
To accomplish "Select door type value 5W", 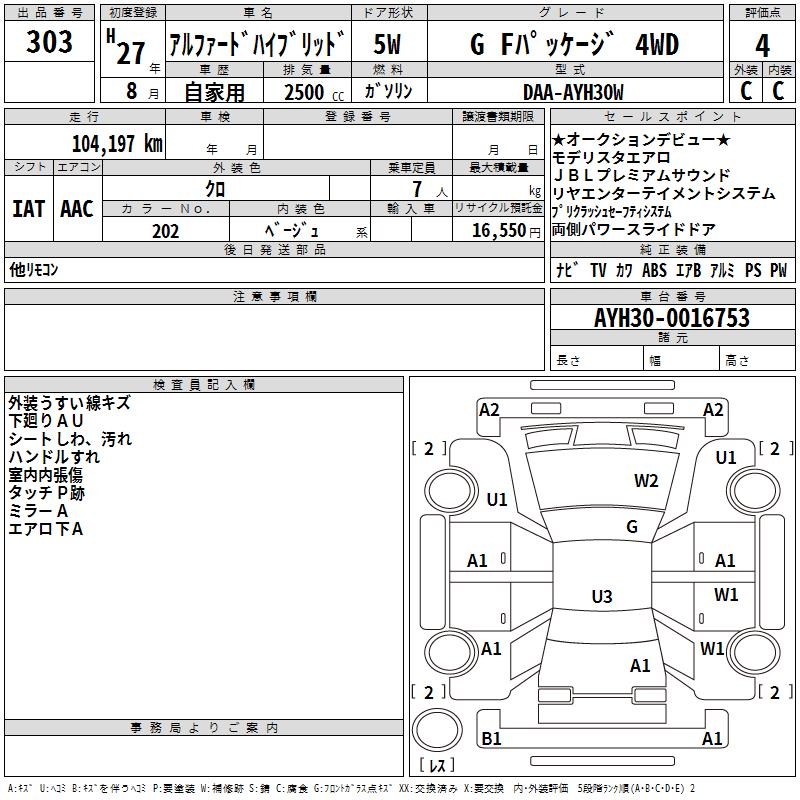I will coord(387,44).
